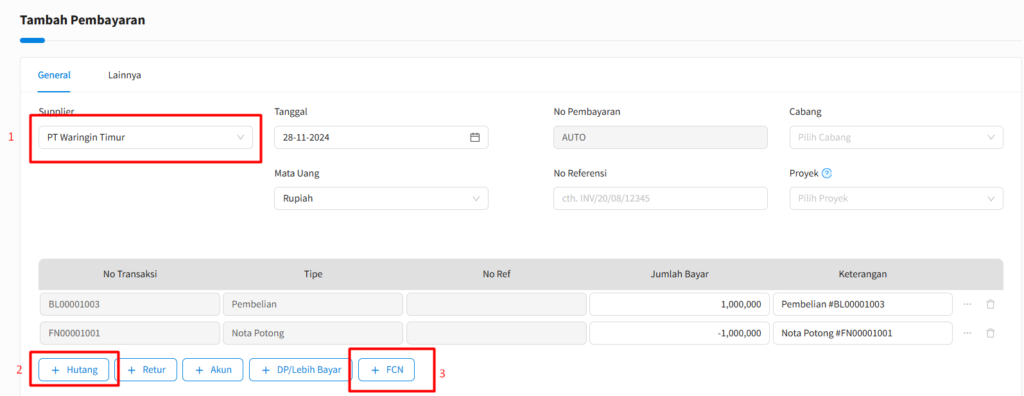
Task: Switch to the Lainnya tab
Action: coord(125,74)
